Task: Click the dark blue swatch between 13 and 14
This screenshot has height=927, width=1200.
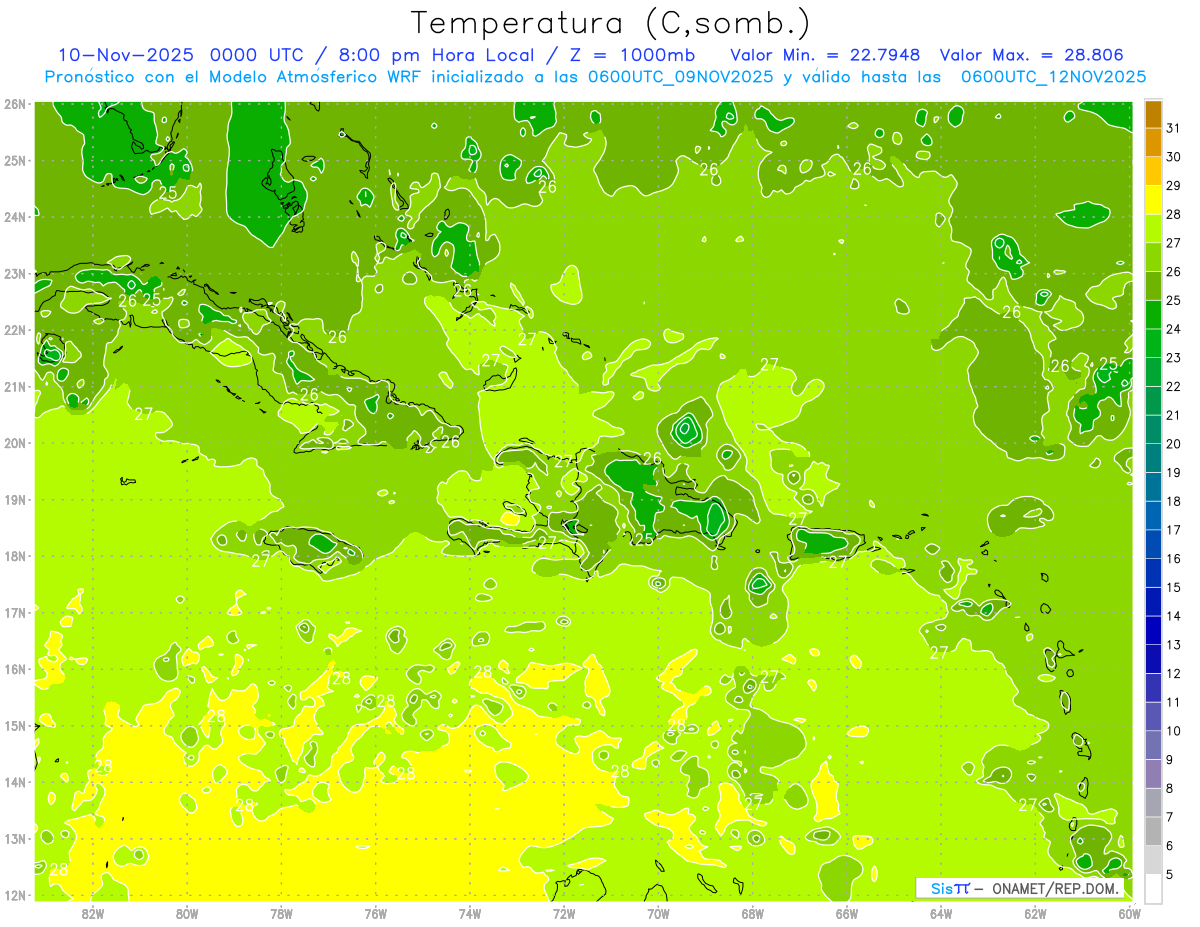Action: coord(1153,630)
